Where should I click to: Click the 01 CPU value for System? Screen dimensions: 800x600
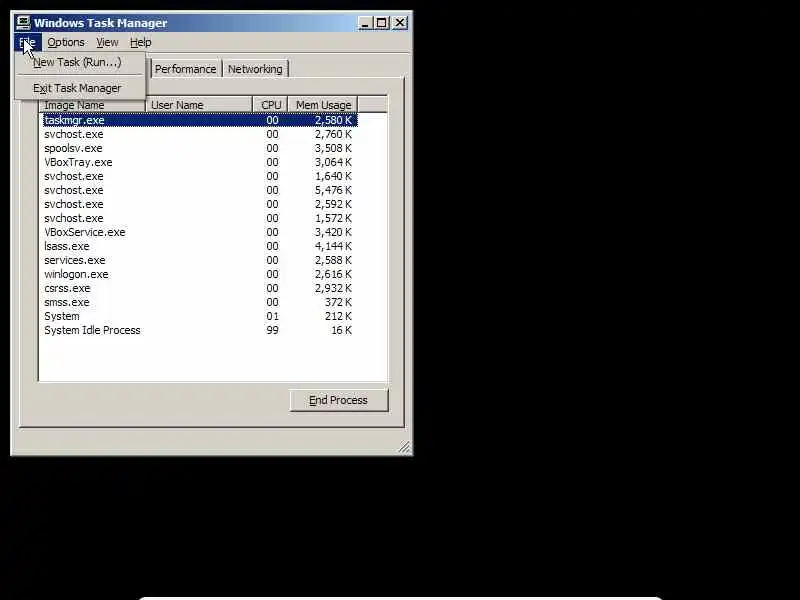(x=272, y=316)
